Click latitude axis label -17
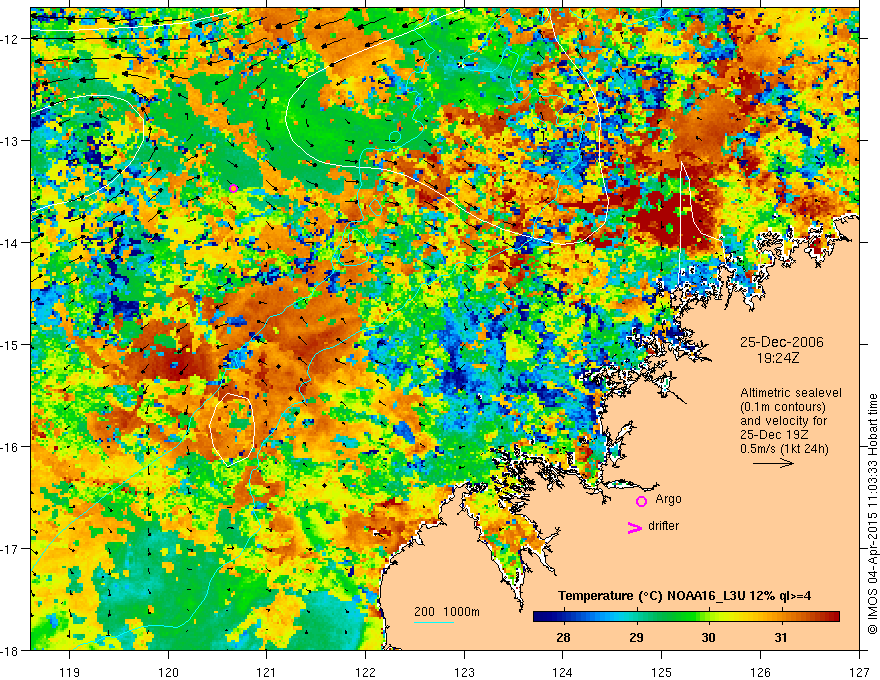This screenshot has width=880, height=680. [x=11, y=549]
